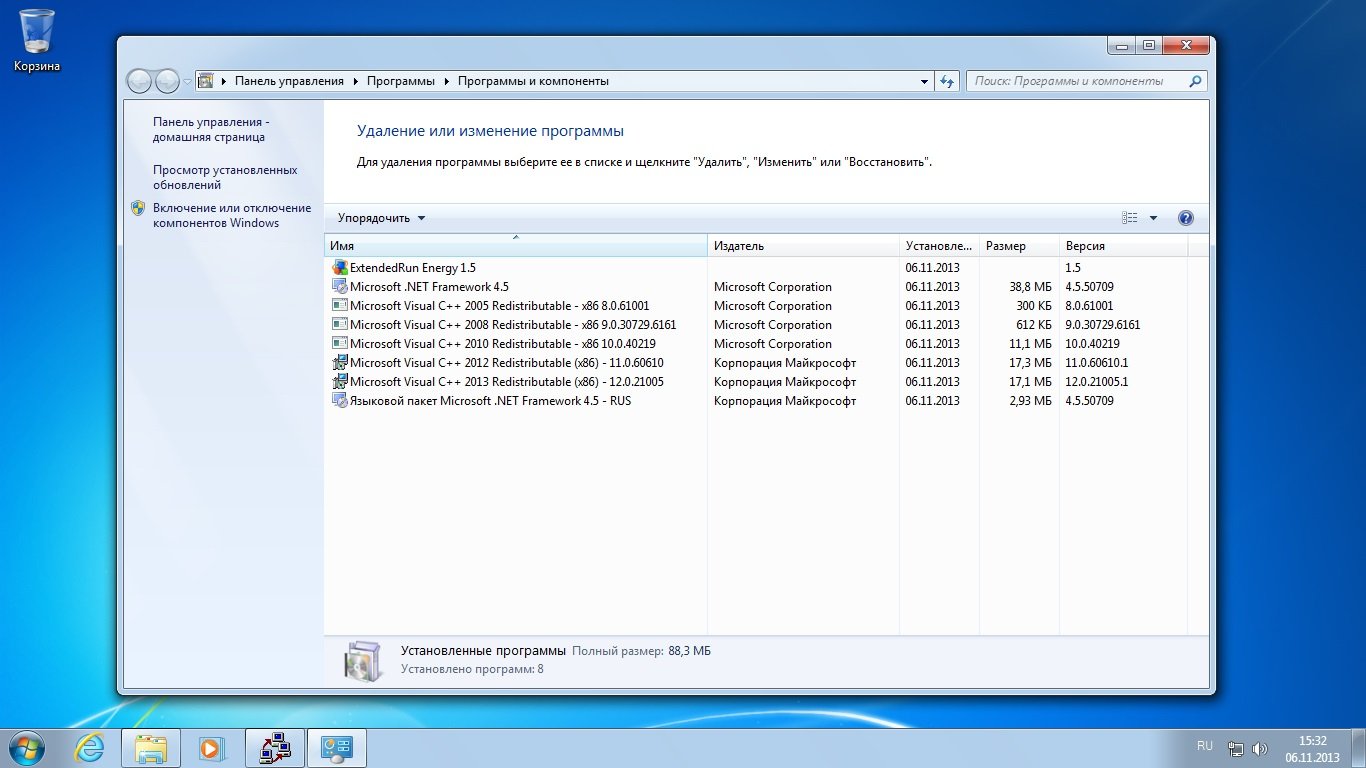Select Visual C++ 2005 Redistributable icon
The width and height of the screenshot is (1366, 768).
tap(340, 306)
